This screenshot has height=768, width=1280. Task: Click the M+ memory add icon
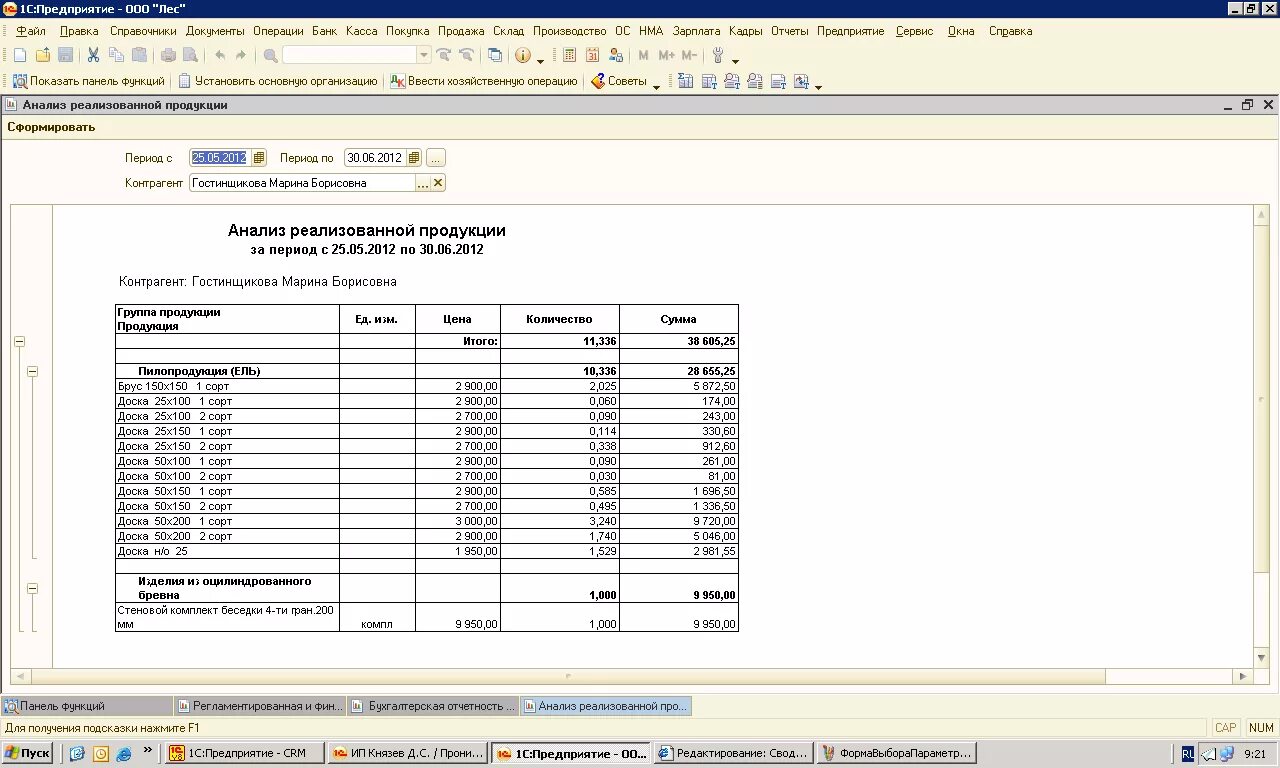pos(666,56)
